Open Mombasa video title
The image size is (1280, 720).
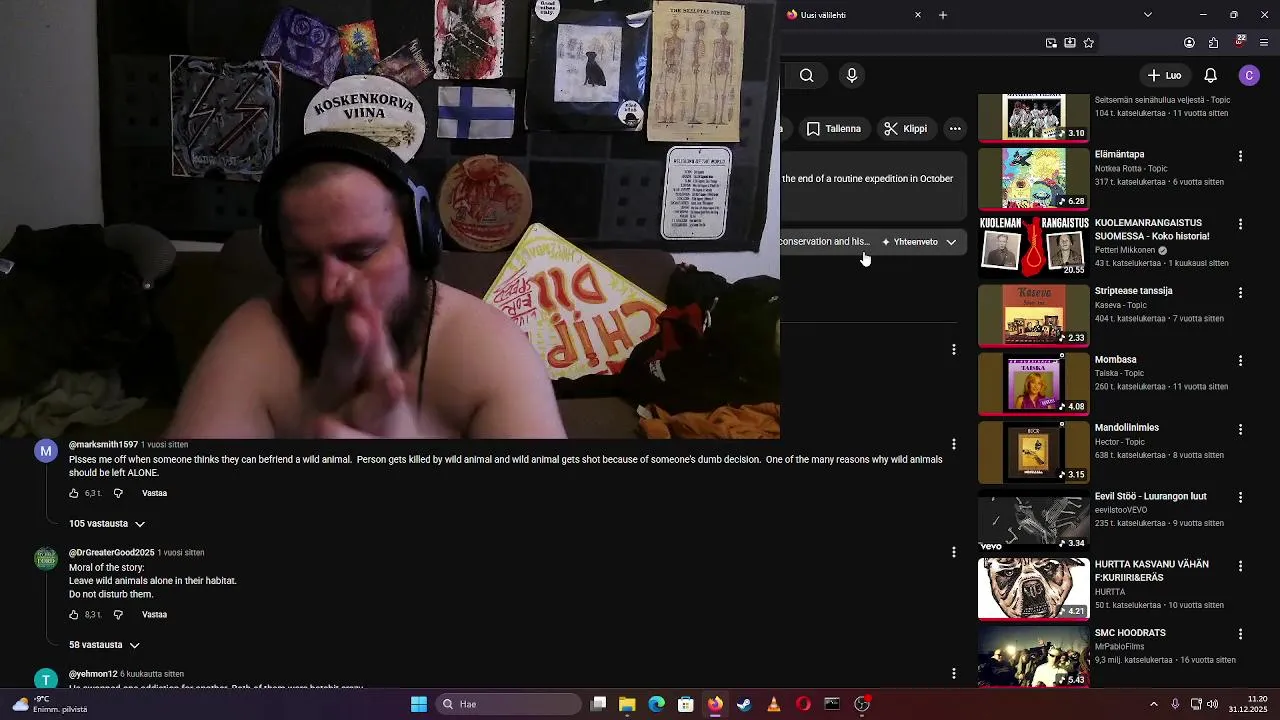(x=1115, y=360)
